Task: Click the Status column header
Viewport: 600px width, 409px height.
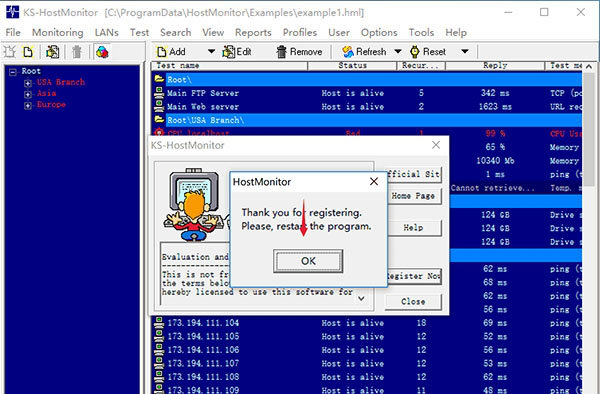Action: 352,66
